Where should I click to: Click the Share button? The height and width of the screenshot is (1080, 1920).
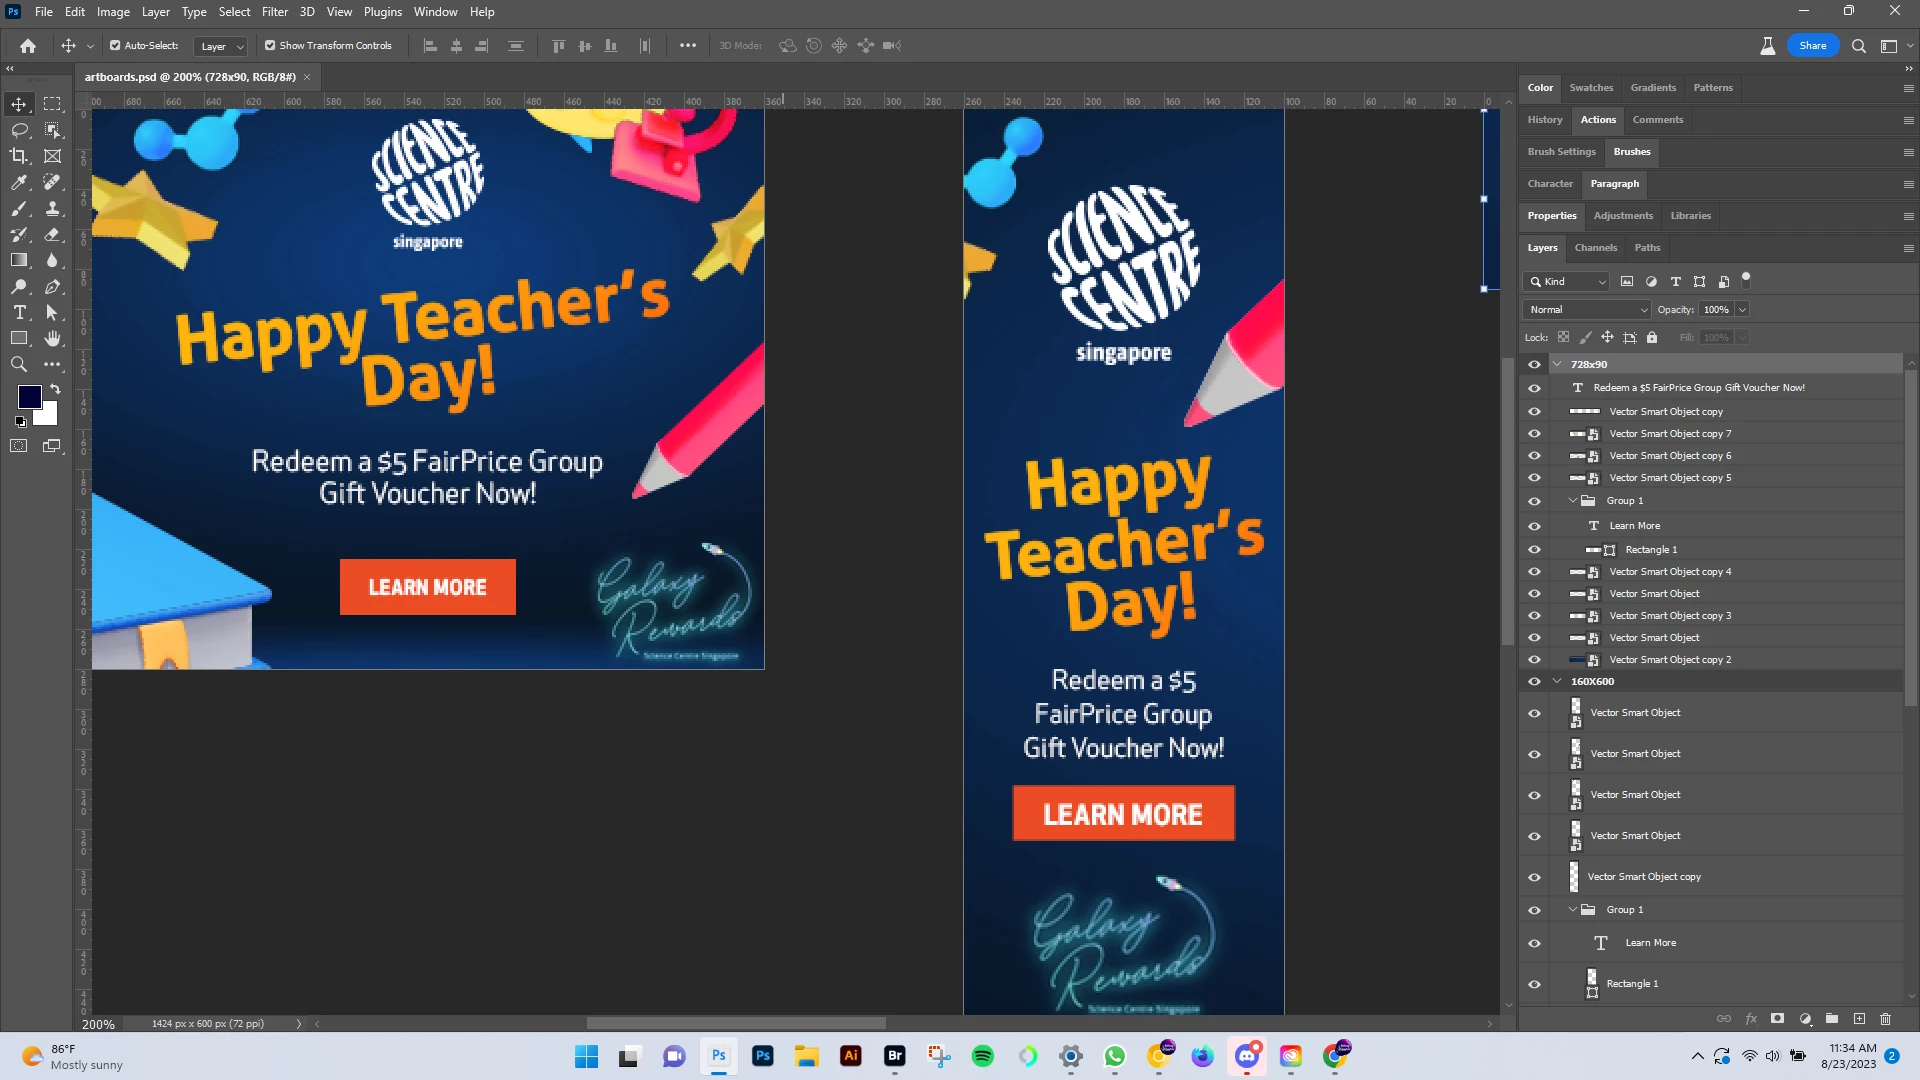(1812, 46)
